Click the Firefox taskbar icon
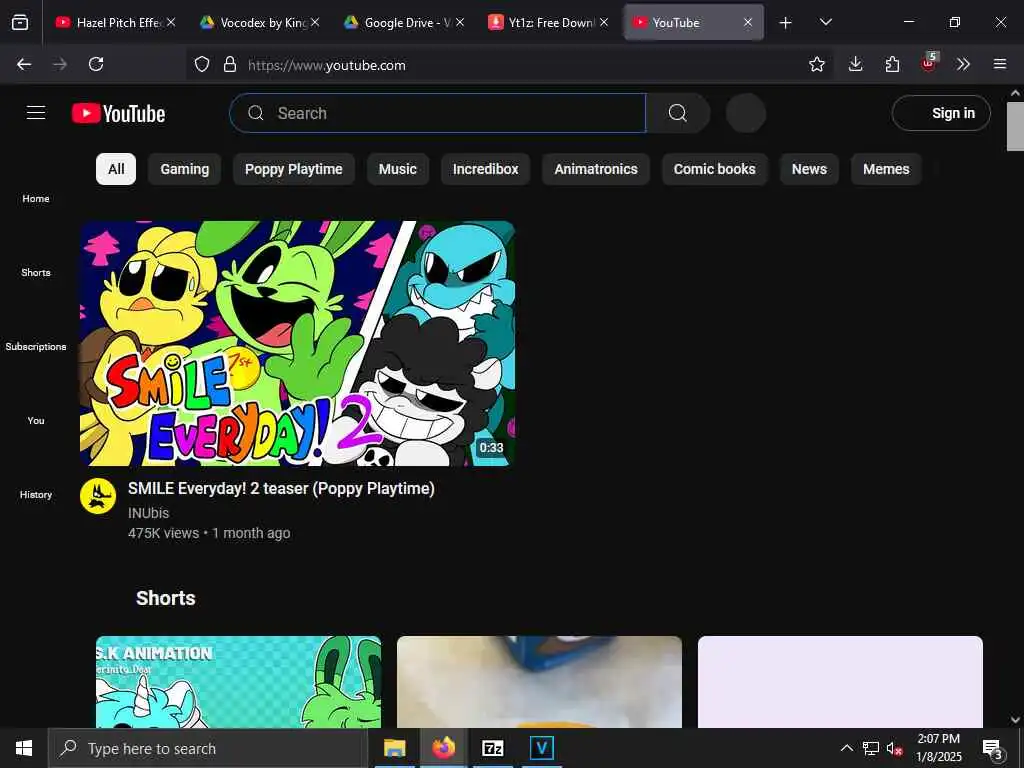This screenshot has width=1024, height=768. click(x=443, y=748)
